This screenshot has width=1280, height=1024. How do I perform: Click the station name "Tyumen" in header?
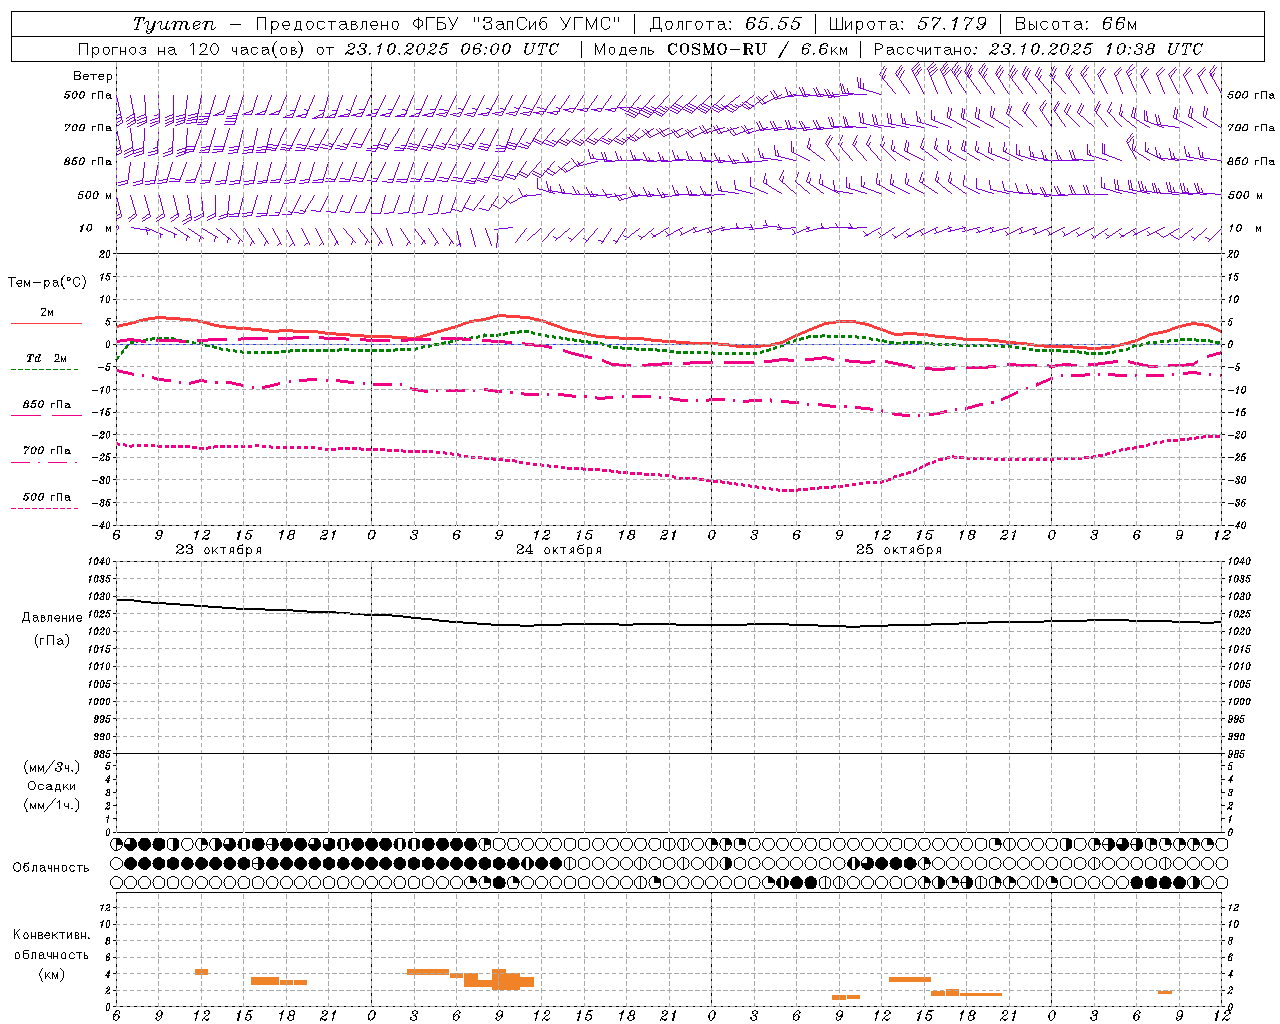pyautogui.click(x=174, y=24)
